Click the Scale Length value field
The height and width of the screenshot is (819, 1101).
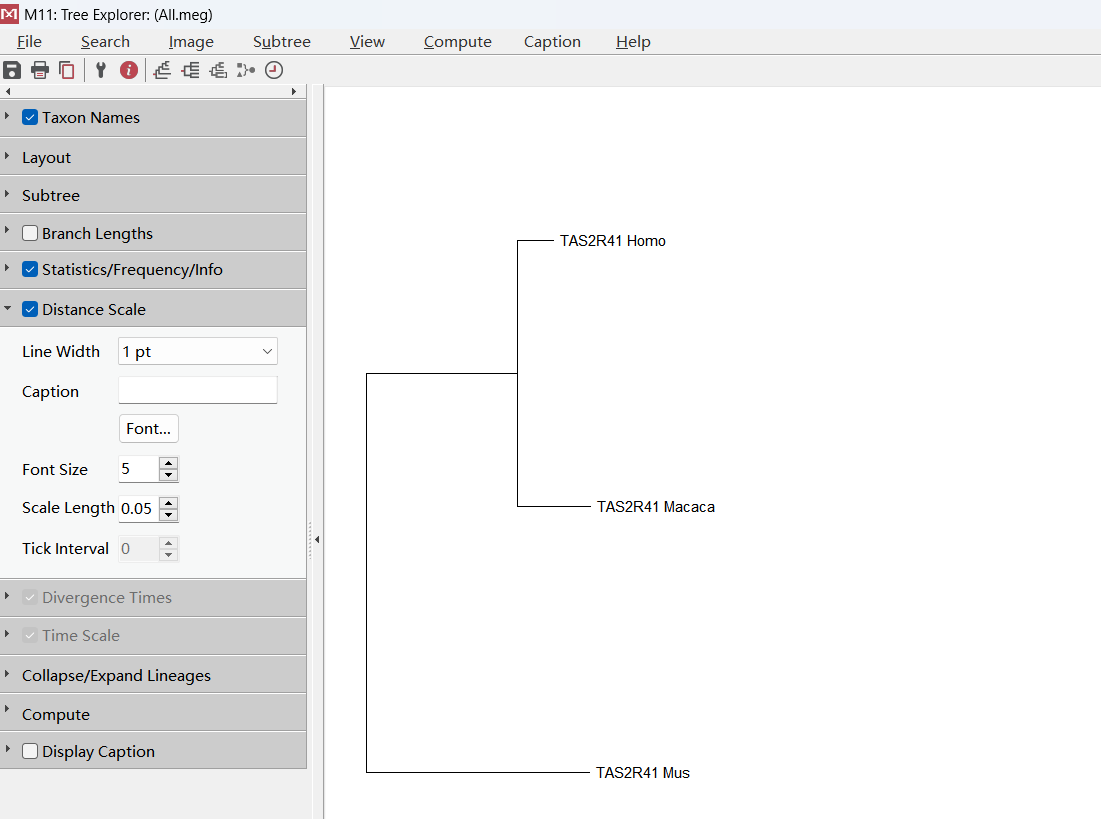139,509
